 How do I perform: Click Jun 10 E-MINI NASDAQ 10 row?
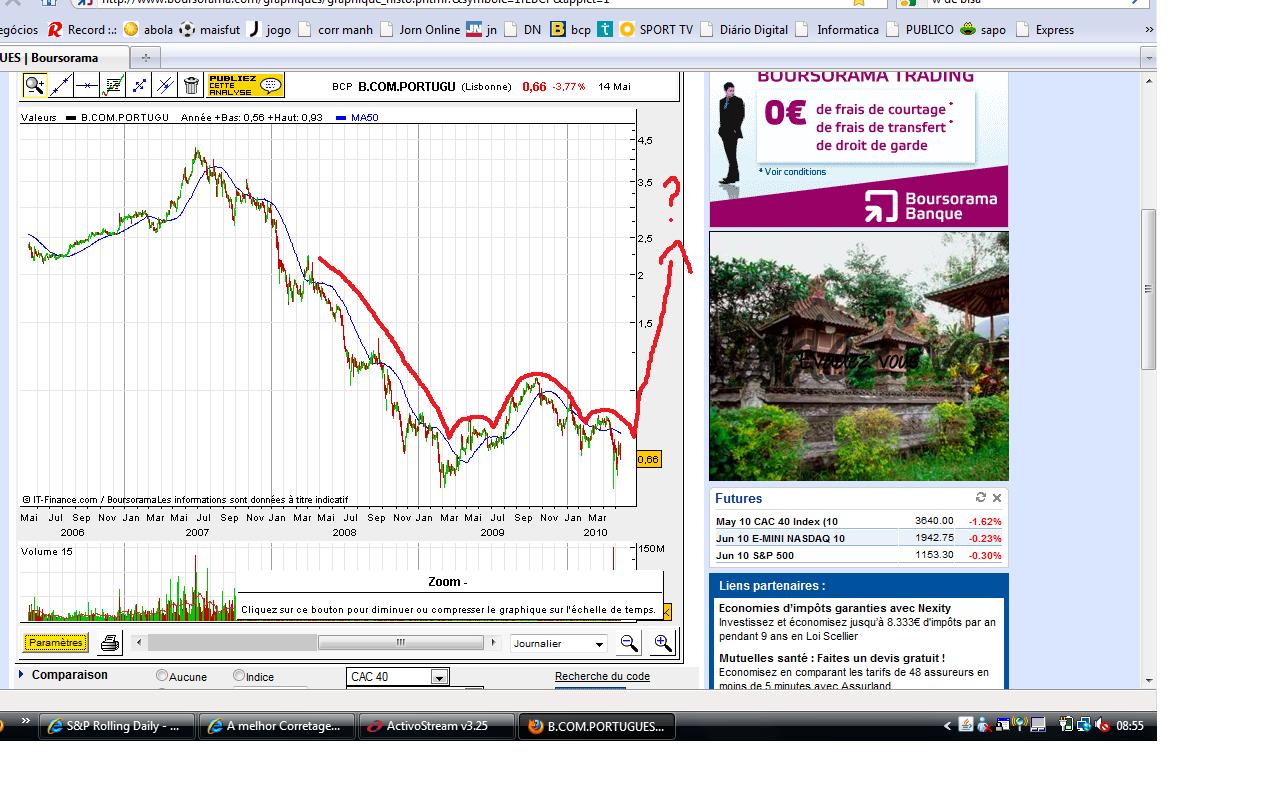click(858, 538)
